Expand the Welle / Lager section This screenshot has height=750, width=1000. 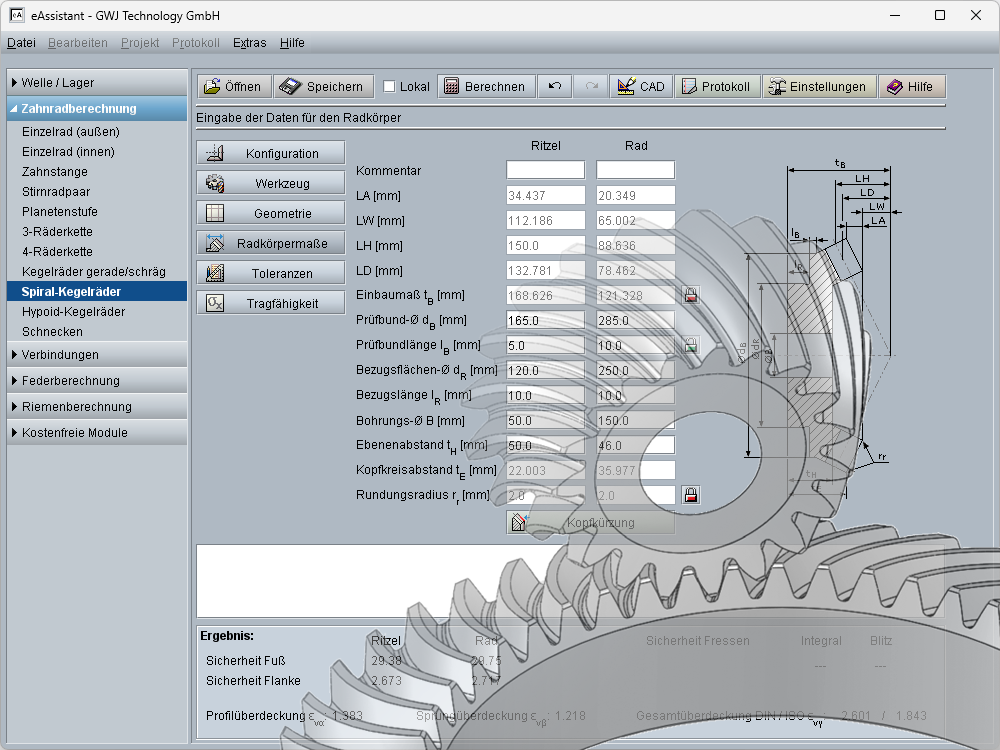(x=97, y=83)
